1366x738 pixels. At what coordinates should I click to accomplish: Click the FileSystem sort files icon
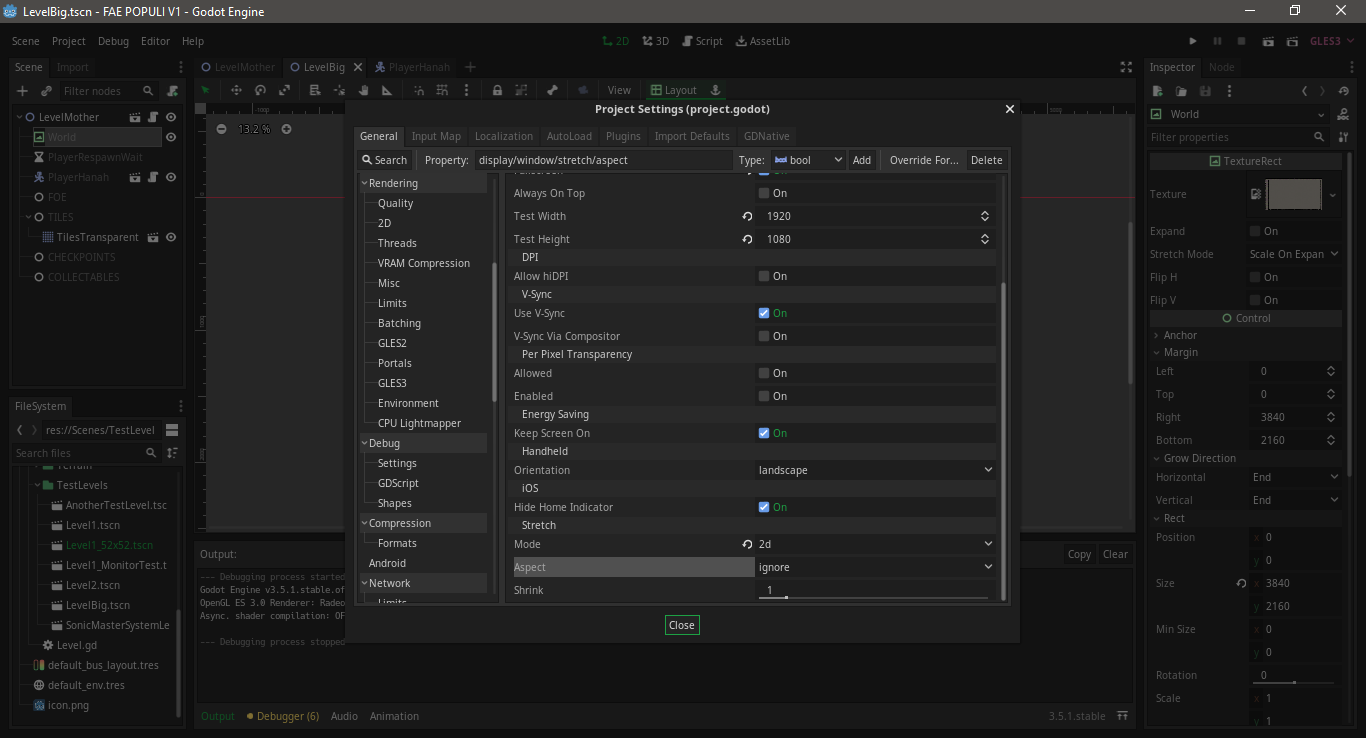coord(172,453)
